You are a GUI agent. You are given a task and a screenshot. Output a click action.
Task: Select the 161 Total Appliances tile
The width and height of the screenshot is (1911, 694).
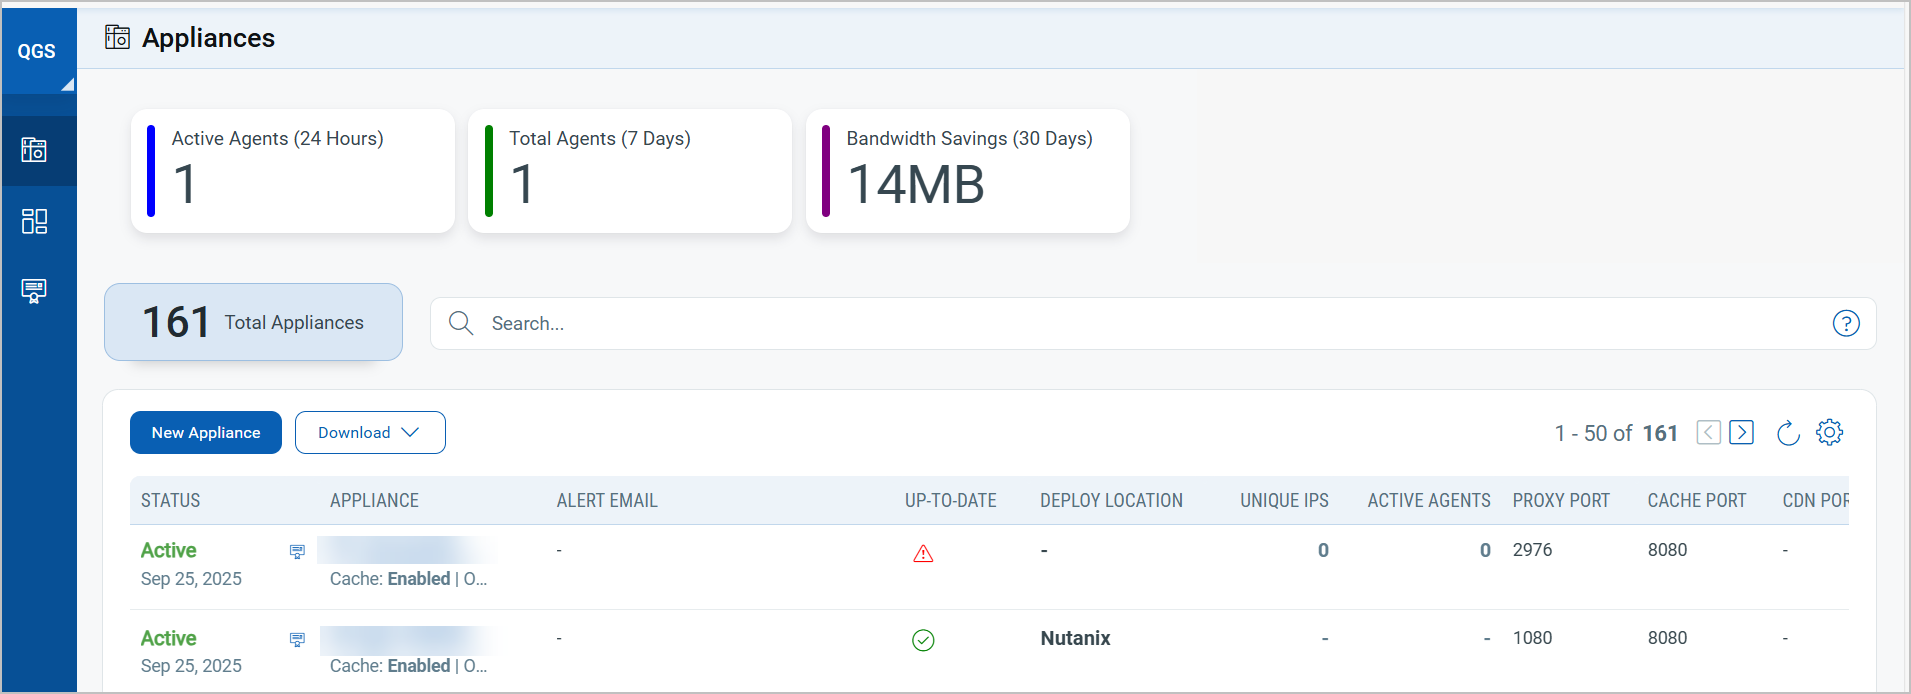[253, 322]
